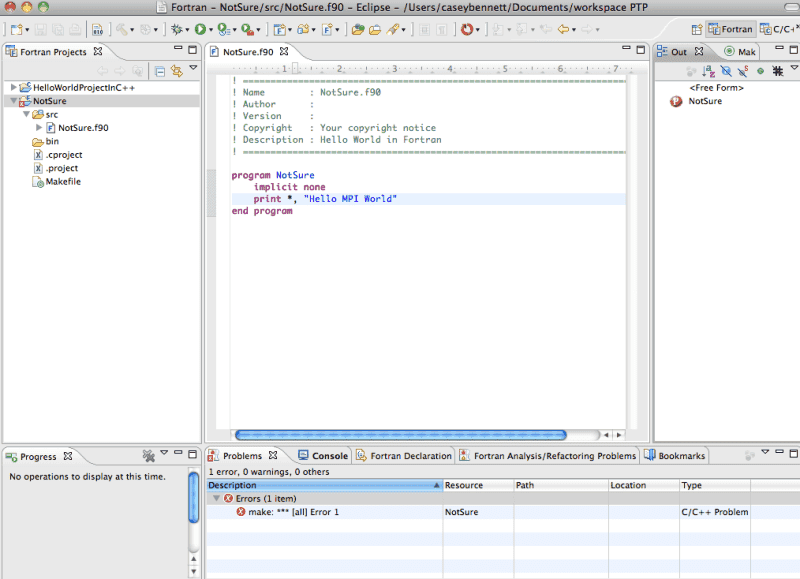Expand the HelloWorldProjectInC++ project
800x579 pixels.
13,88
